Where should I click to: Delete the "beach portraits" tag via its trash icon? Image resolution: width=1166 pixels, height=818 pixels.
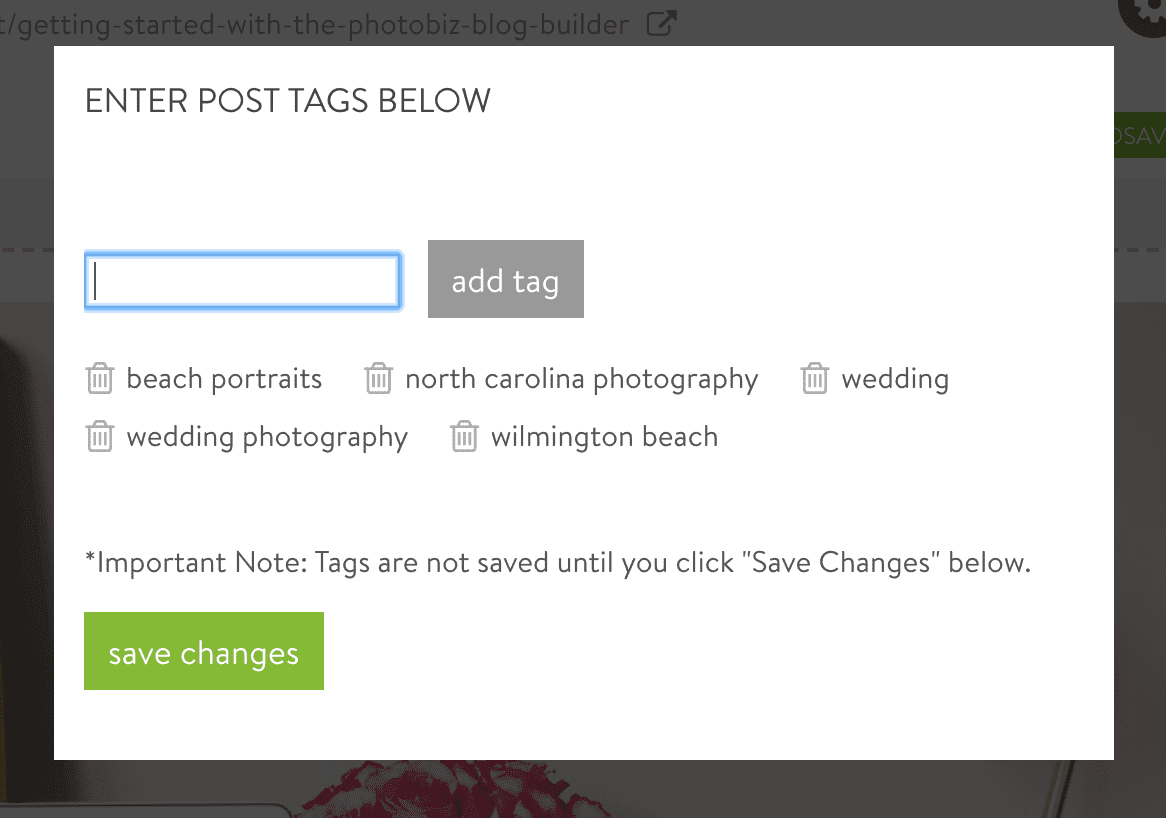tap(99, 378)
